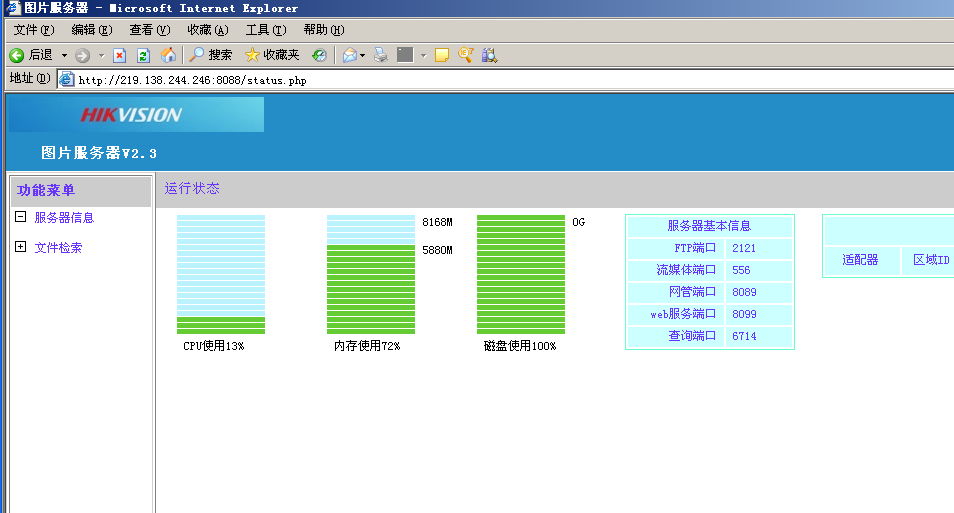Click the Mail envelope icon
The height and width of the screenshot is (513, 954).
coord(349,55)
